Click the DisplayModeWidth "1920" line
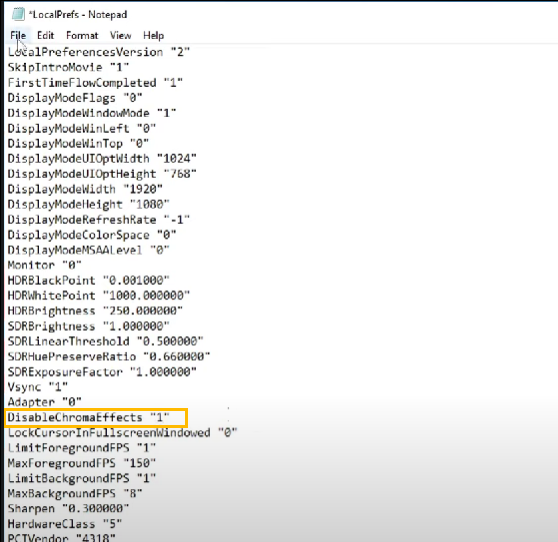The width and height of the screenshot is (558, 542). [85, 189]
